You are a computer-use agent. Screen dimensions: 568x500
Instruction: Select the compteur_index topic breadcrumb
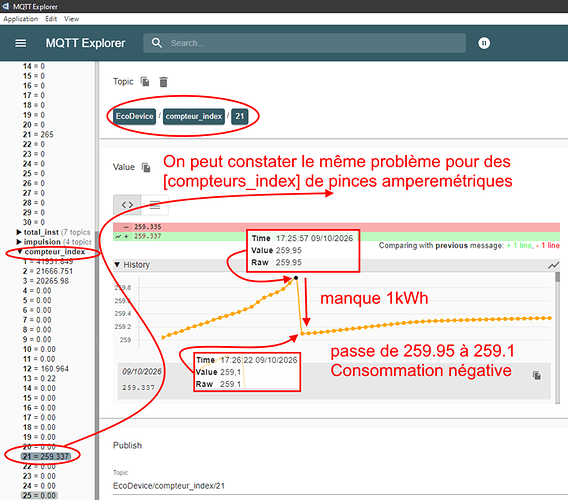coord(194,116)
